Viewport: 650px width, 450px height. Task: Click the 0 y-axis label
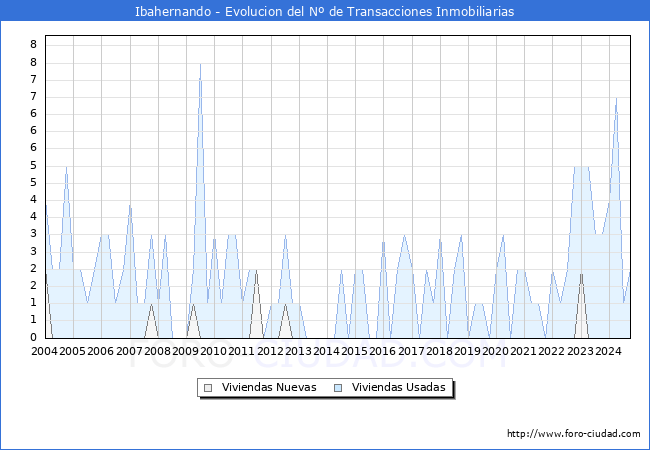tap(34, 337)
